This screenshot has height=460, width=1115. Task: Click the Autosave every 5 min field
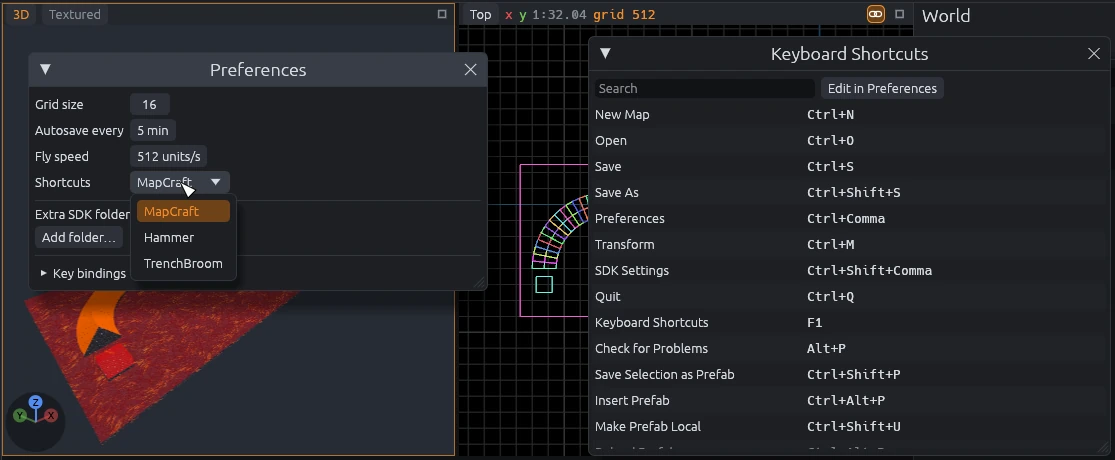[x=153, y=131]
